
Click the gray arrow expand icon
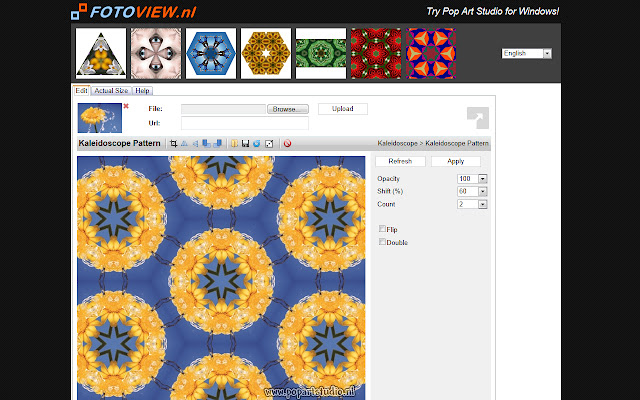477,117
